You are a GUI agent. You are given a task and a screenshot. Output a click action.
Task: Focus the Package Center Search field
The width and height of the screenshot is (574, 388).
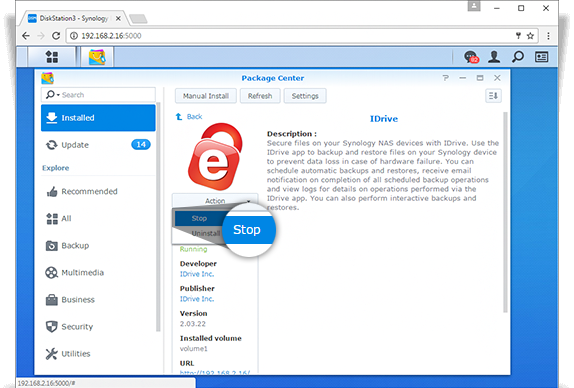point(98,95)
